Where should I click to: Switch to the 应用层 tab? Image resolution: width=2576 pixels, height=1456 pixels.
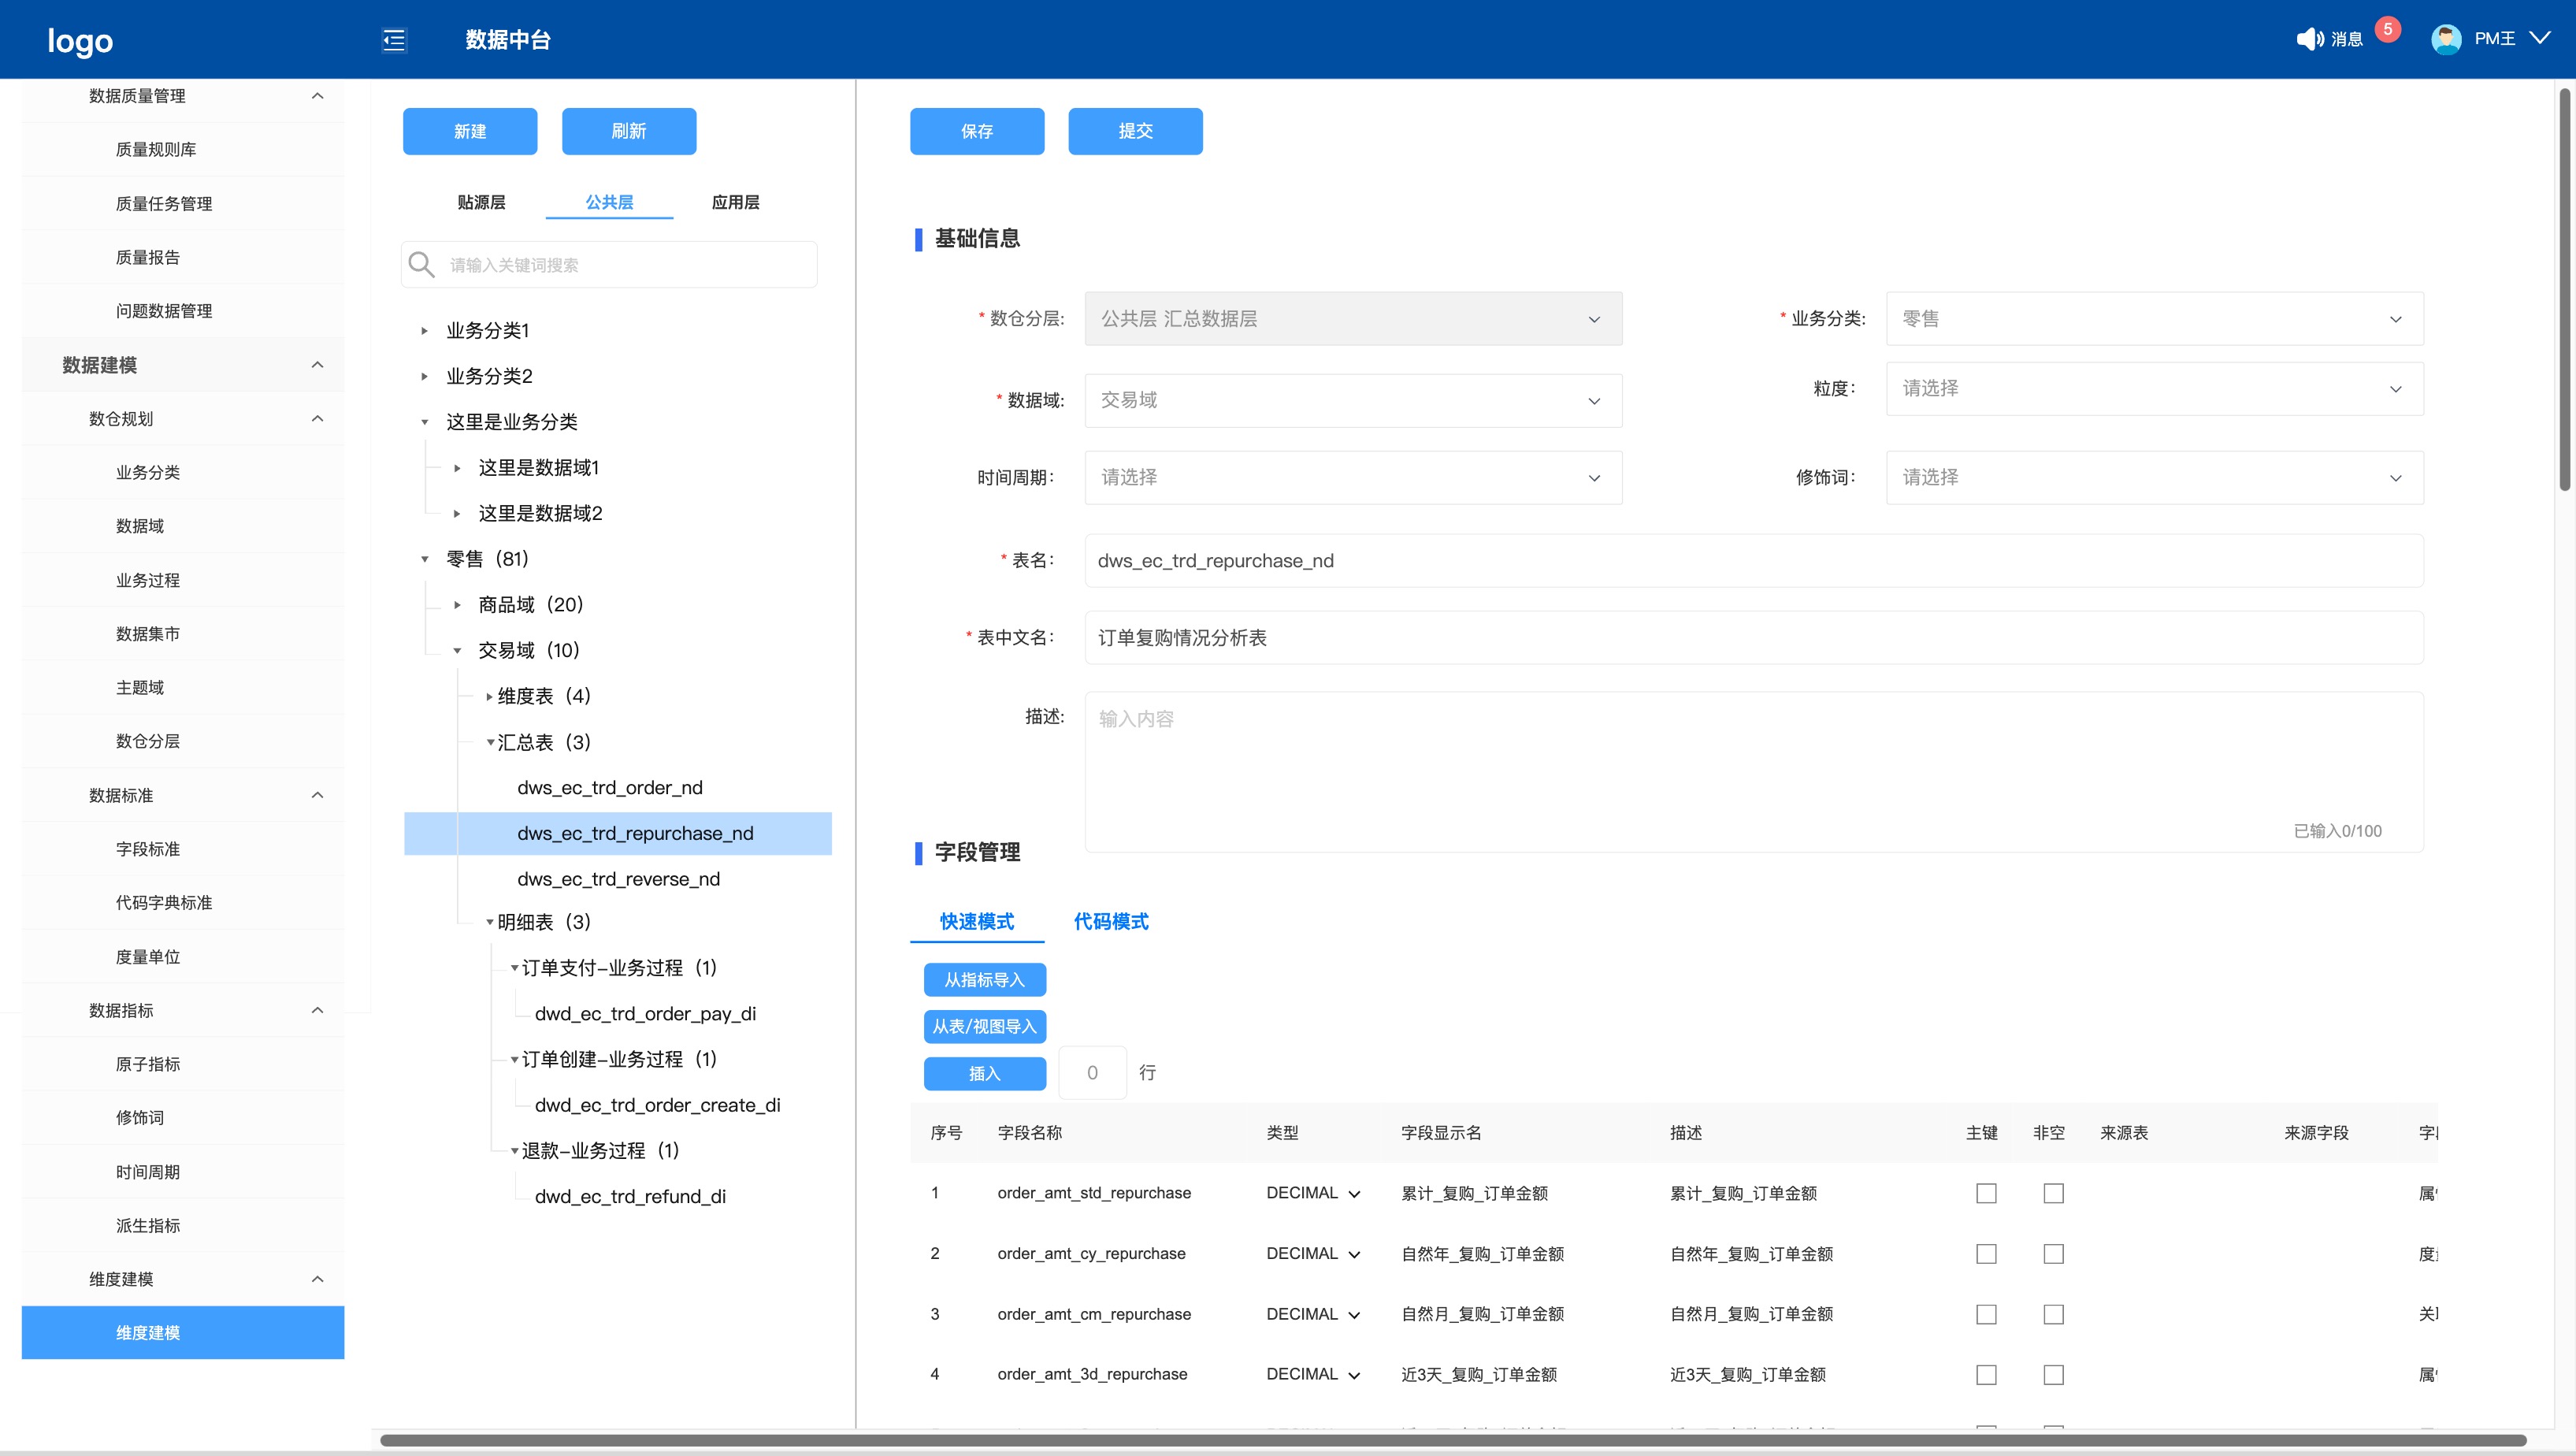pos(735,202)
